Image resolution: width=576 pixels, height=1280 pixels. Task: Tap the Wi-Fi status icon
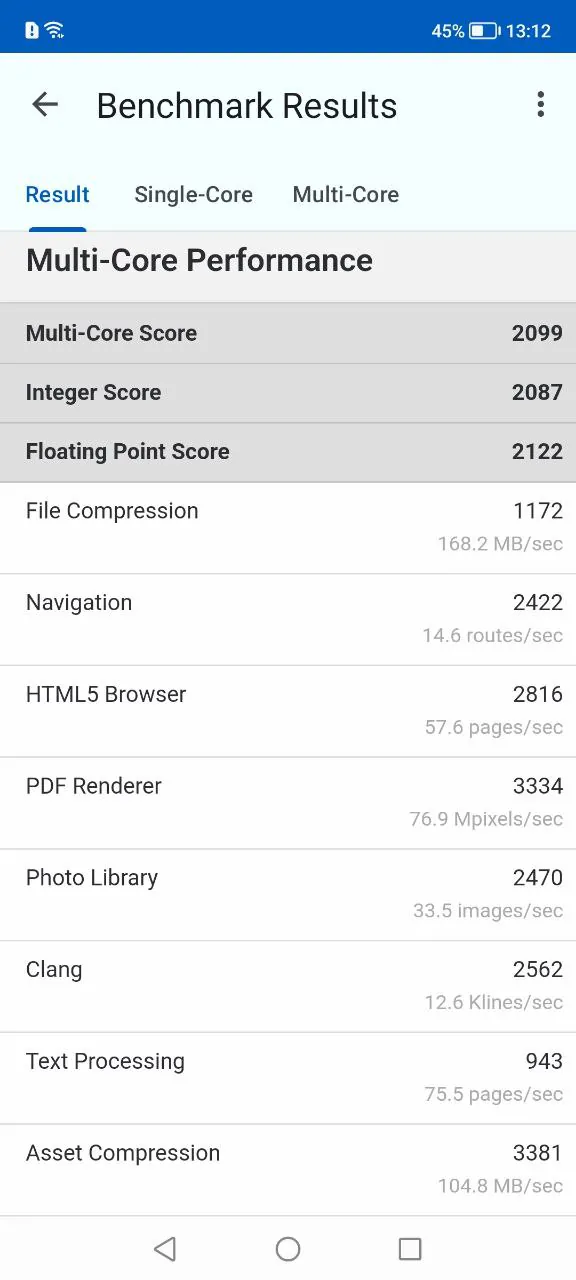tap(54, 30)
